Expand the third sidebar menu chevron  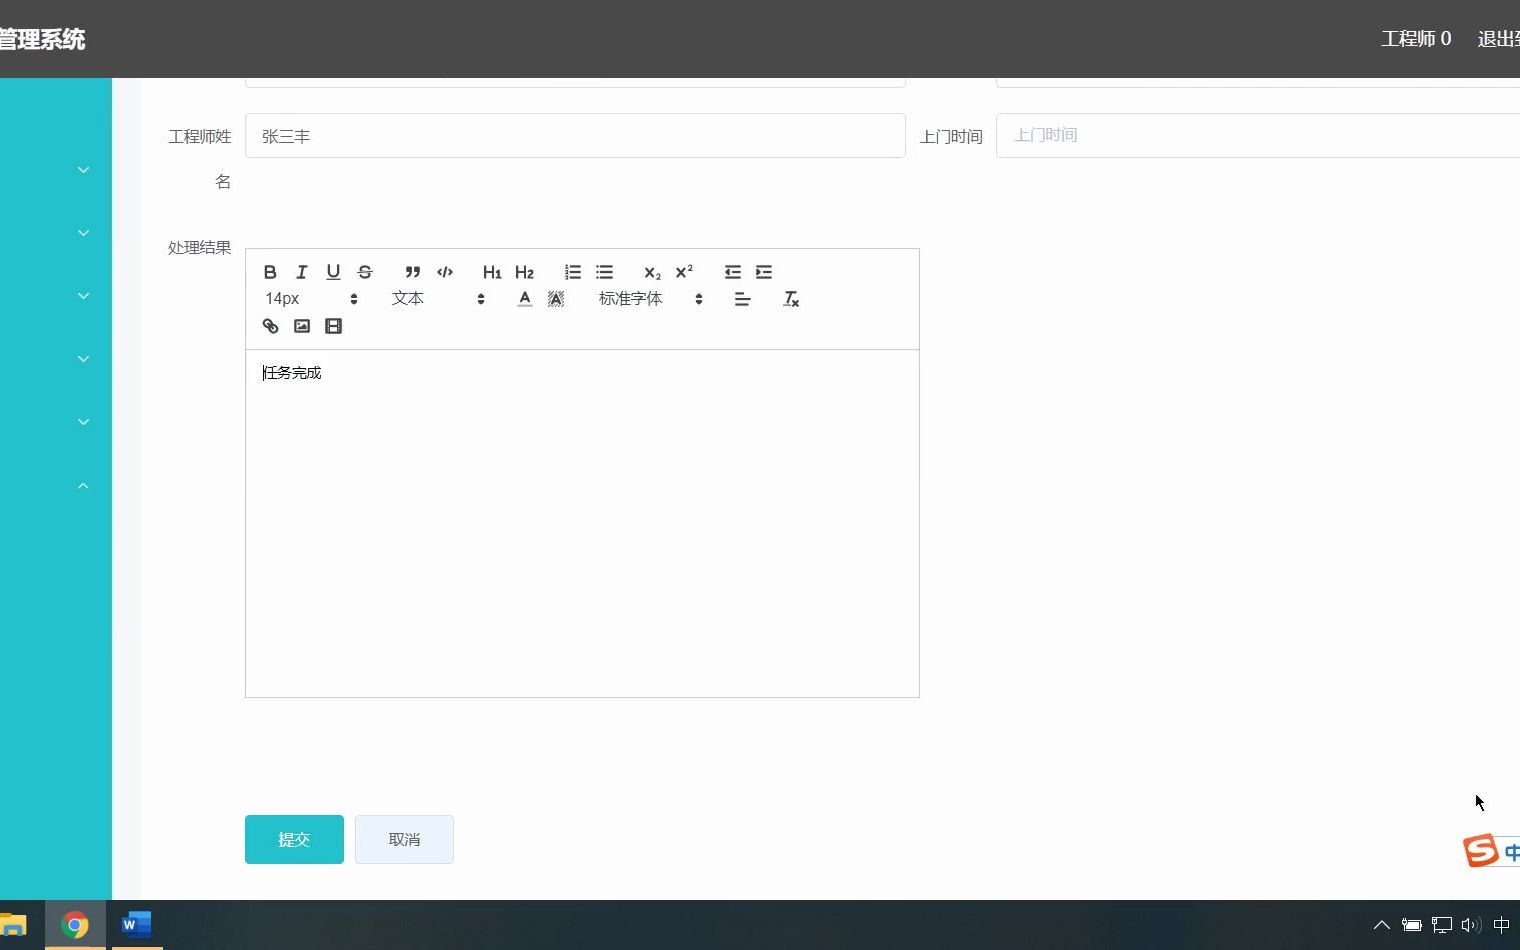[84, 296]
